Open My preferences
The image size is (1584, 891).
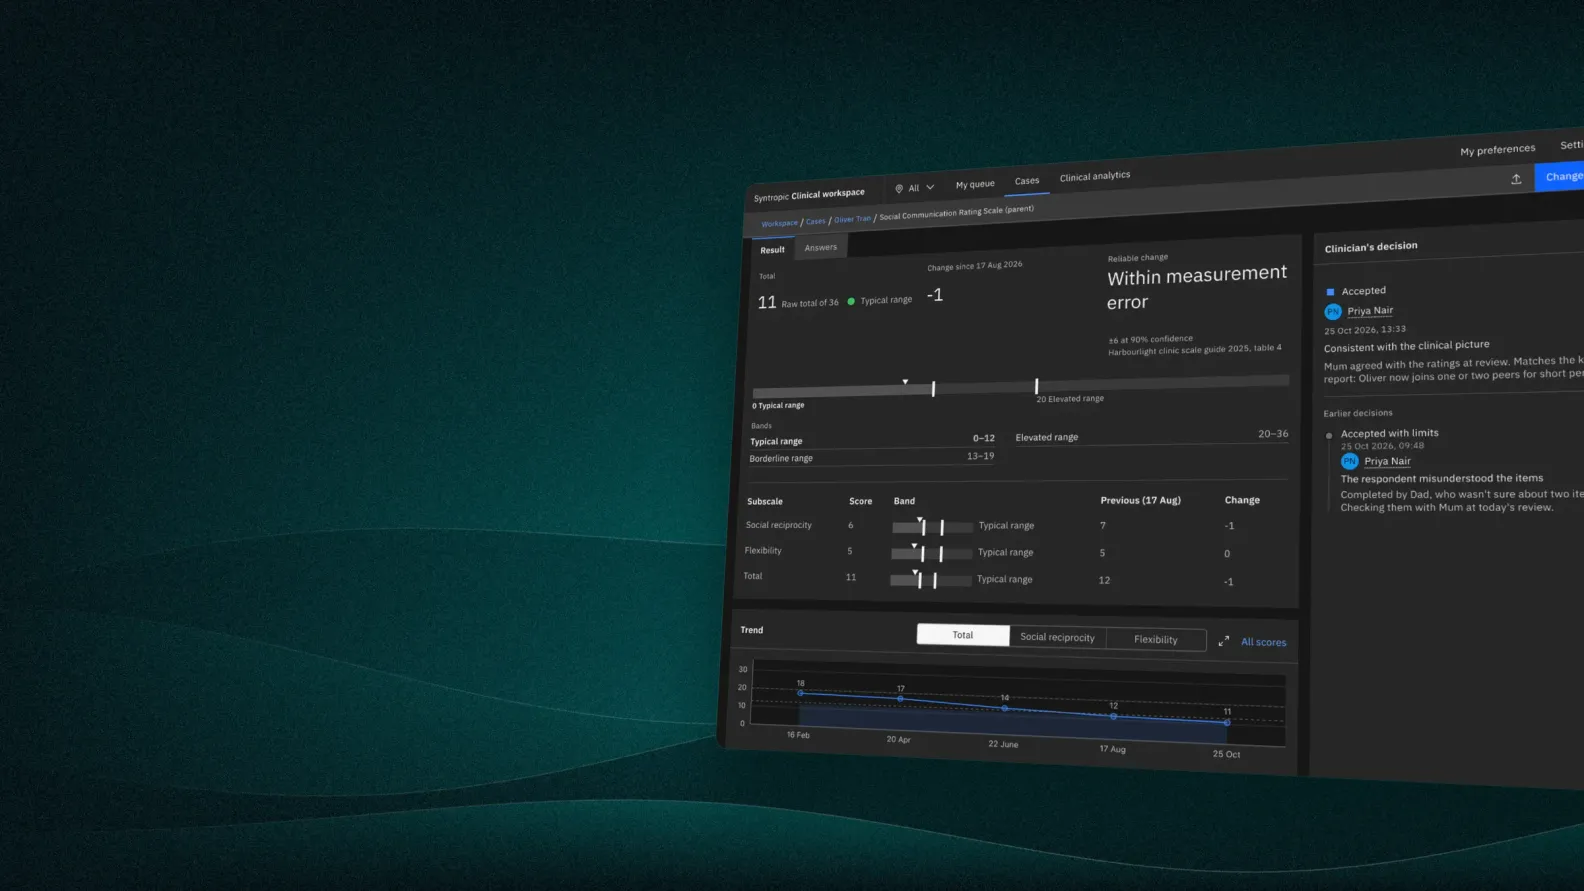(x=1497, y=150)
